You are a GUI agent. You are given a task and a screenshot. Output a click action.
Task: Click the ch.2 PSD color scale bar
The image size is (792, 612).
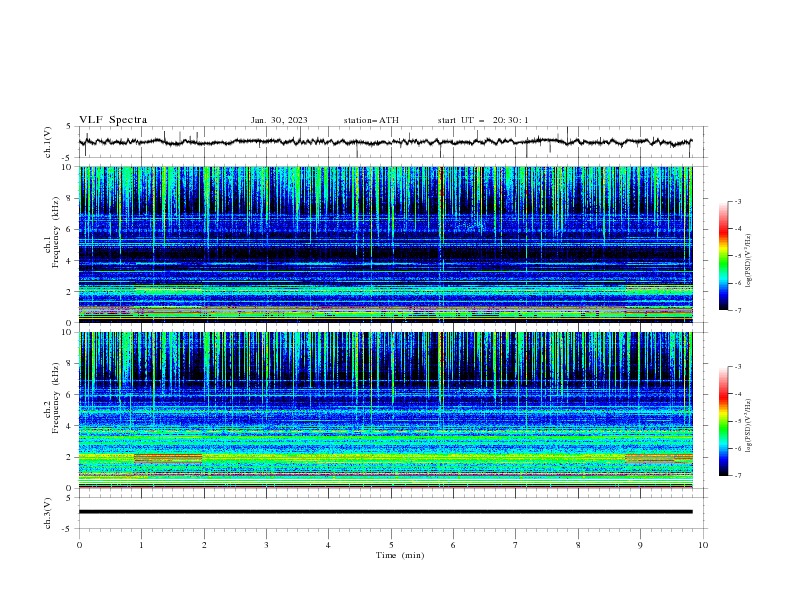(x=723, y=421)
